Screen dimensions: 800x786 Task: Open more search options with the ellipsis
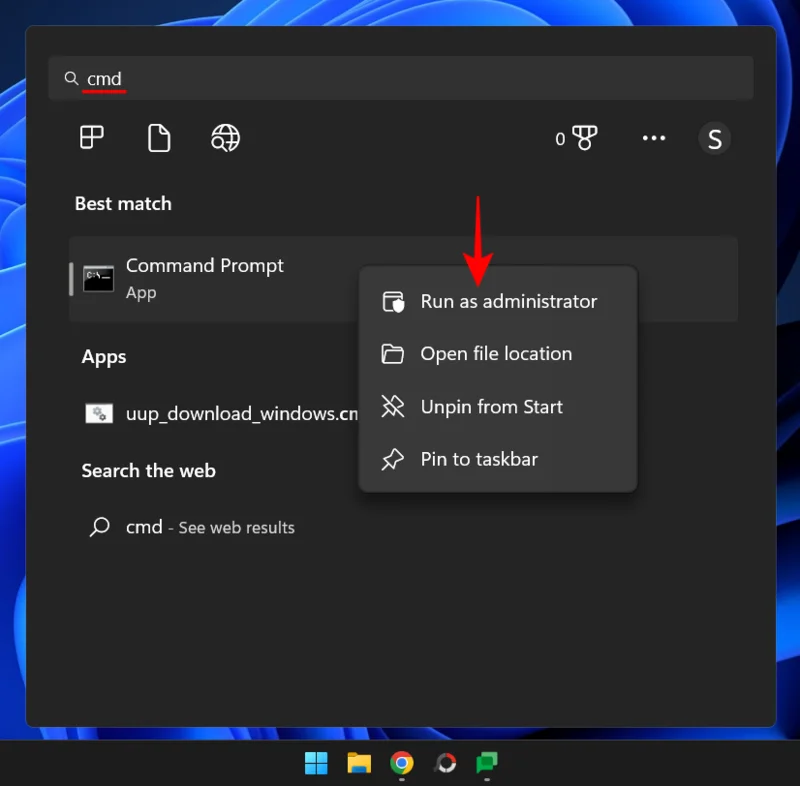(x=654, y=138)
